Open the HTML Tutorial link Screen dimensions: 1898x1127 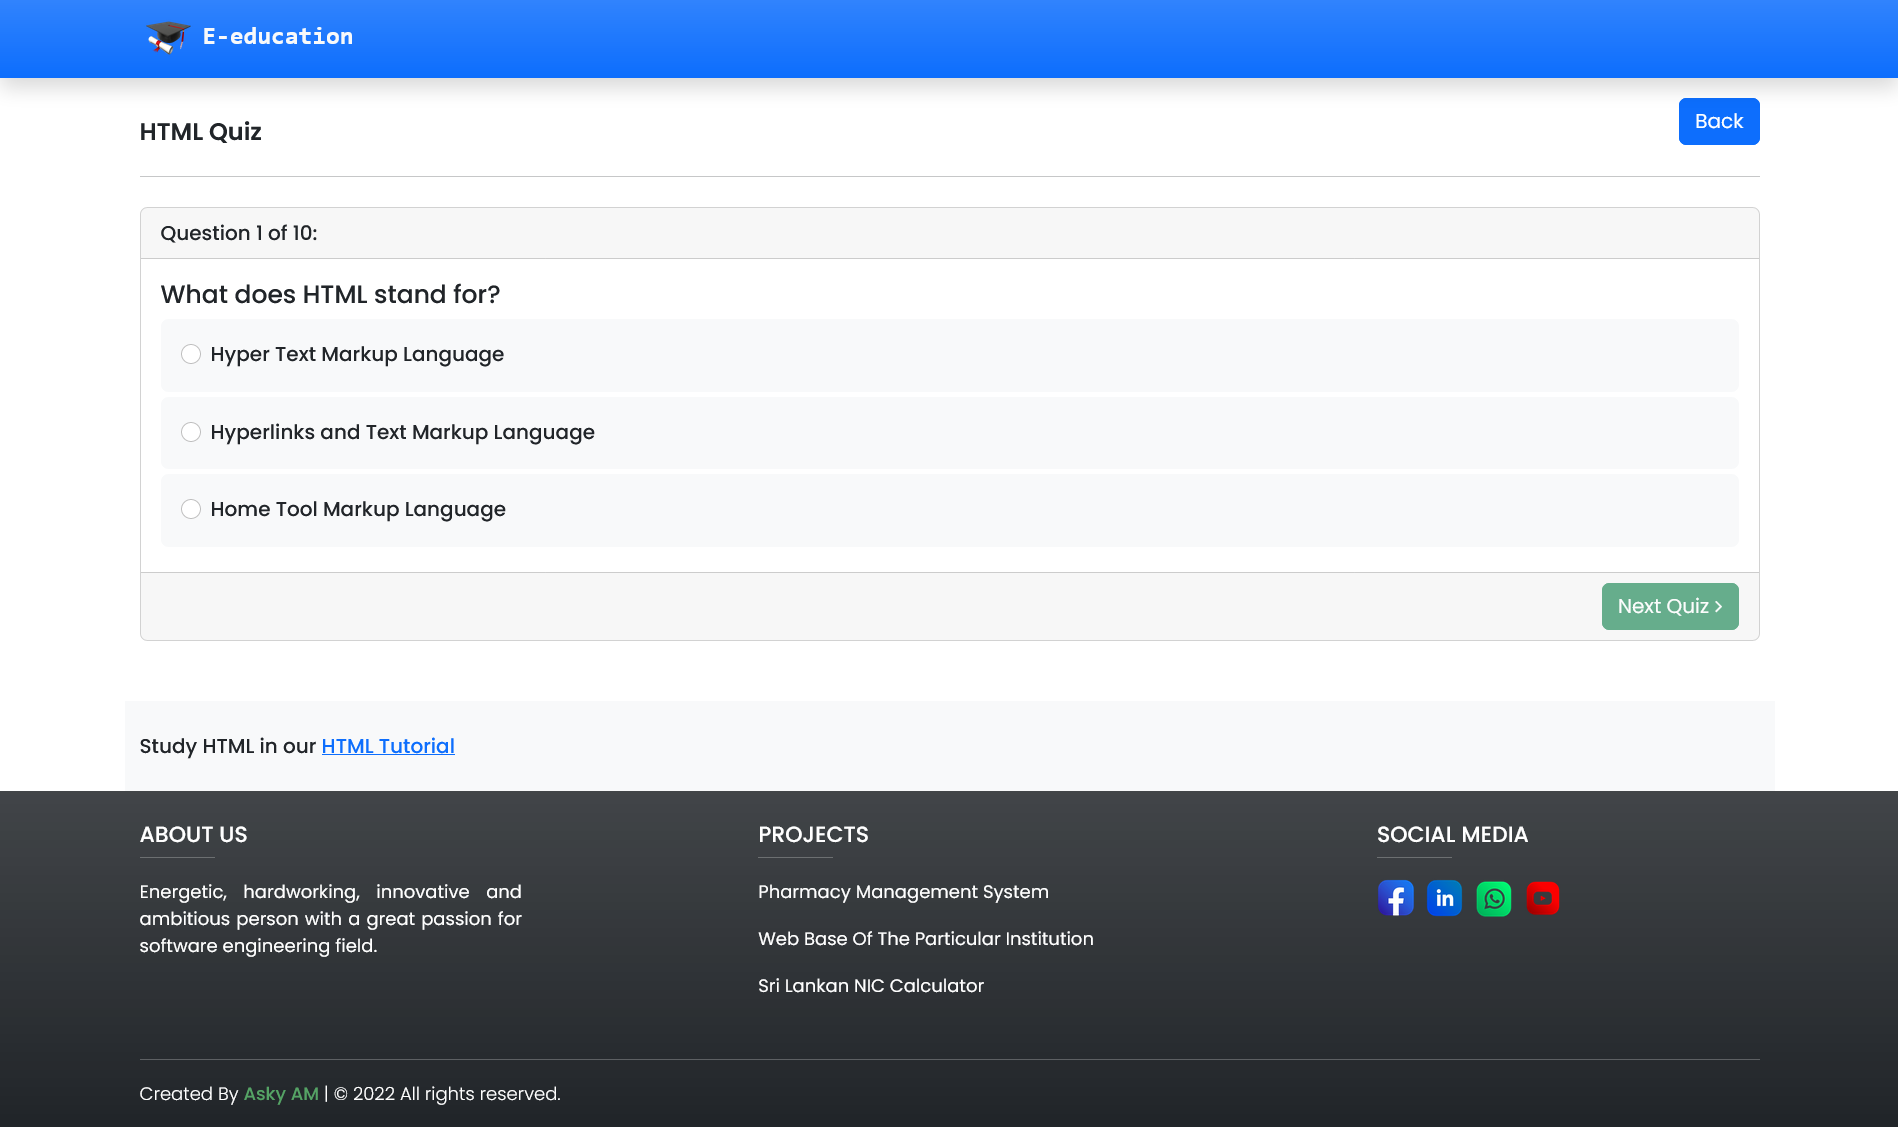point(387,746)
